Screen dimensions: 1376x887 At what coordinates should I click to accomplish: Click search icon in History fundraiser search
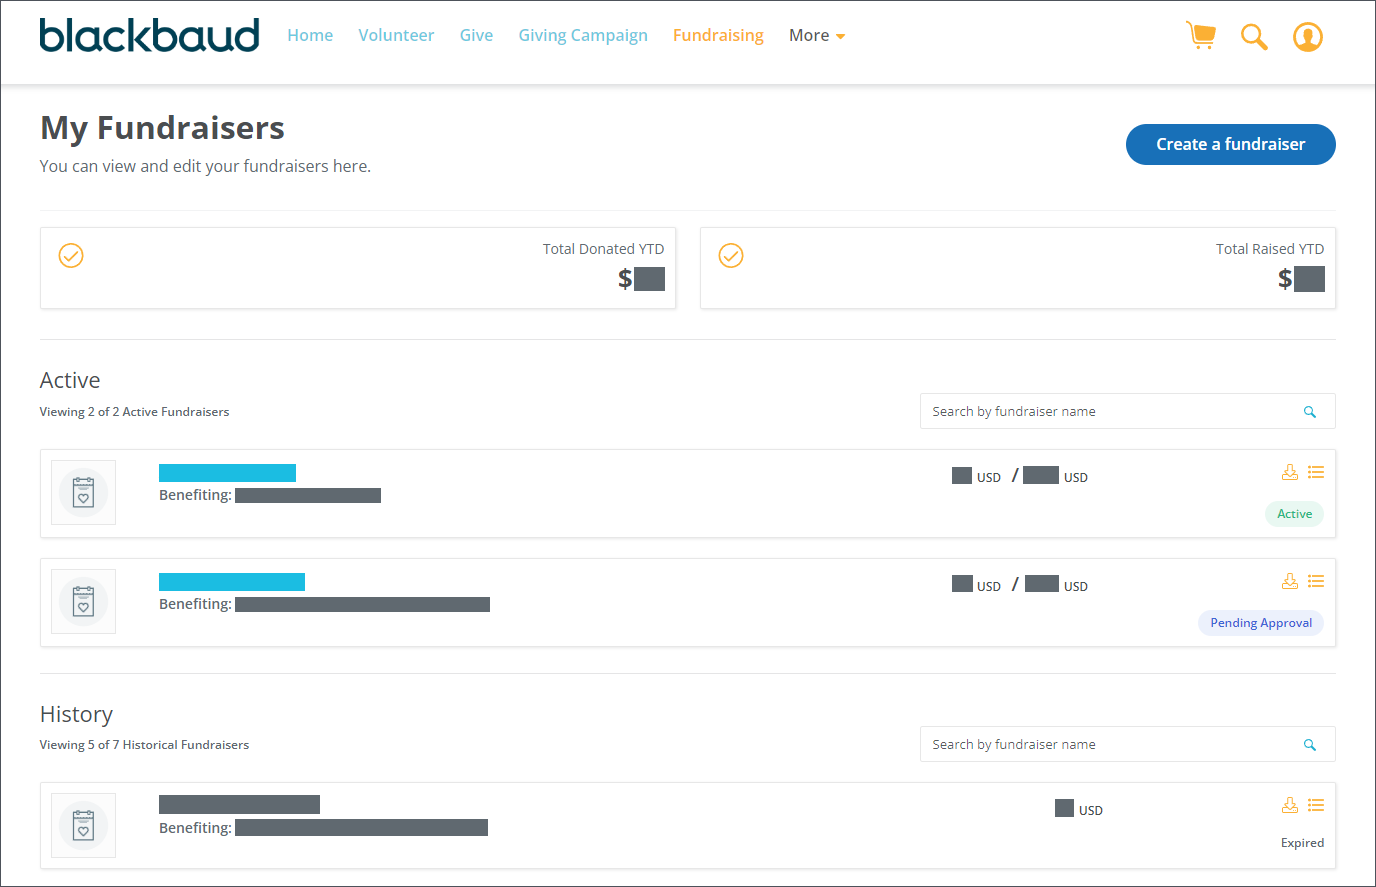(1310, 745)
